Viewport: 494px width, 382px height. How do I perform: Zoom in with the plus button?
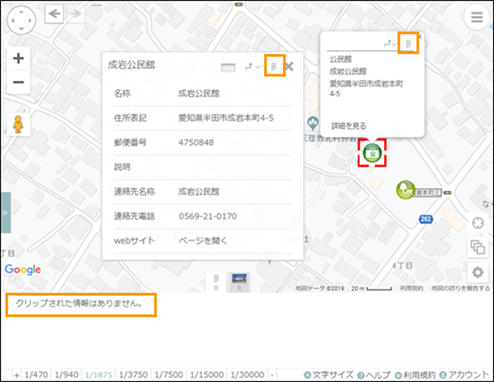(x=18, y=58)
